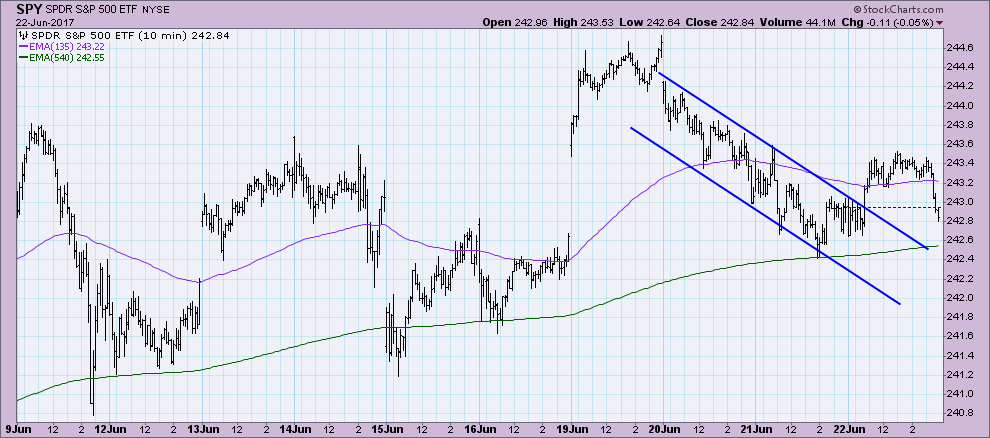Click the 20Jun date axis label
Viewport: 990px width, 438px height.
pyautogui.click(x=664, y=429)
